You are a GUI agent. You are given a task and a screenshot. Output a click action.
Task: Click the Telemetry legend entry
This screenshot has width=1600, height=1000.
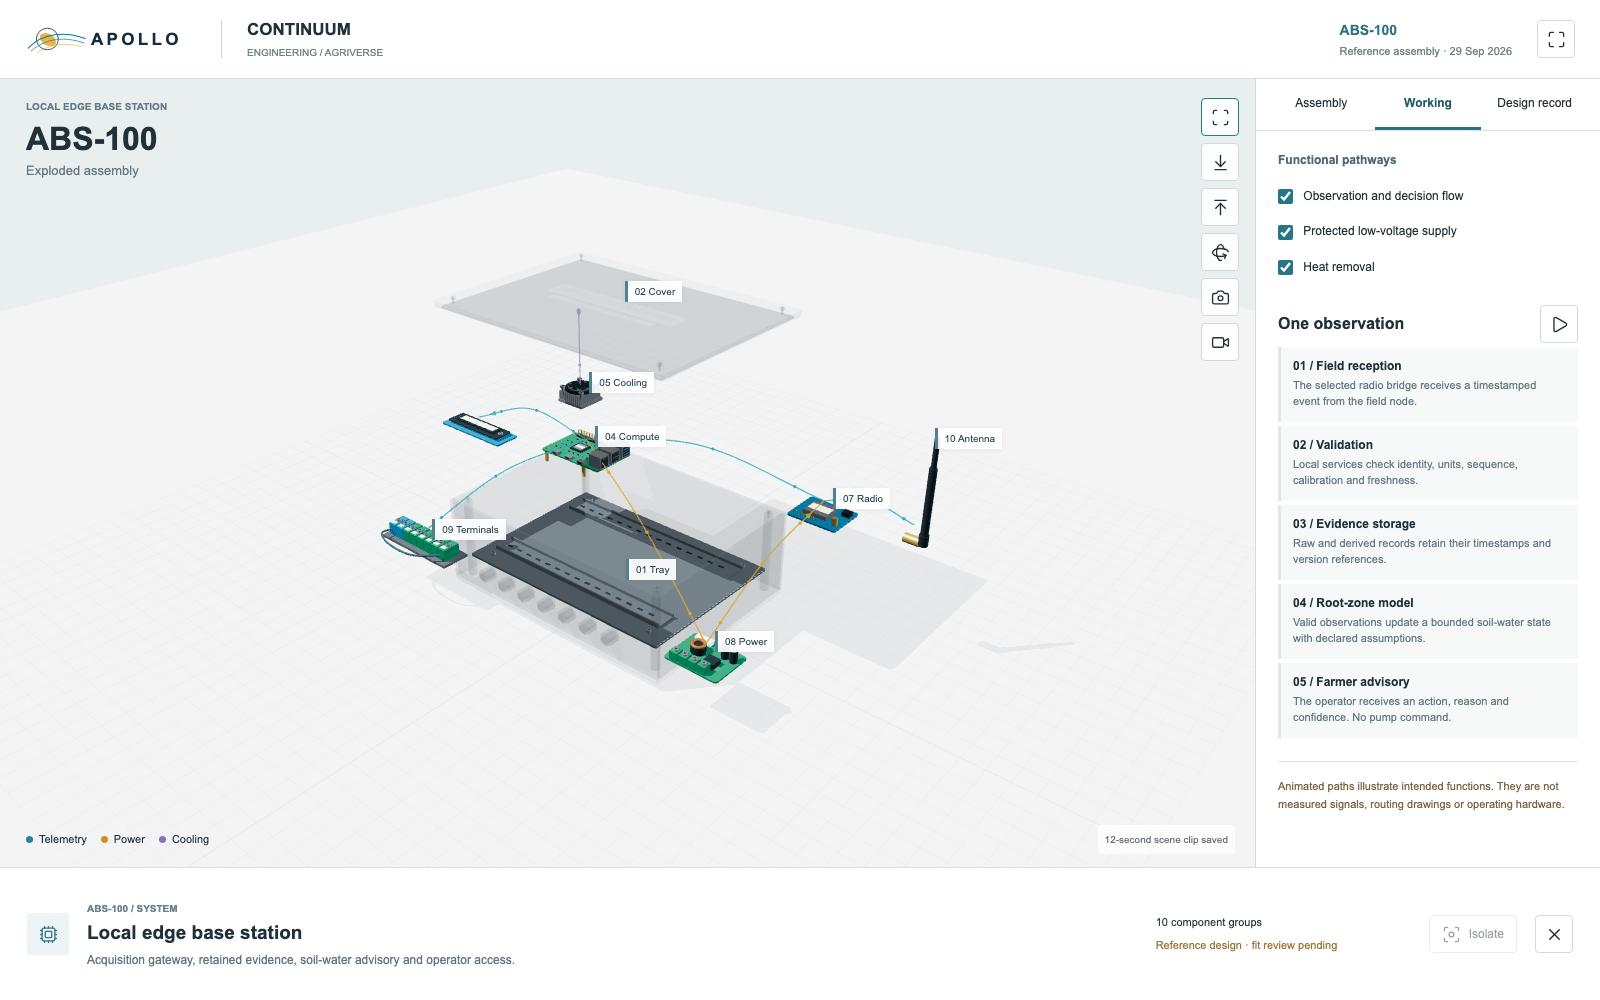(x=56, y=840)
